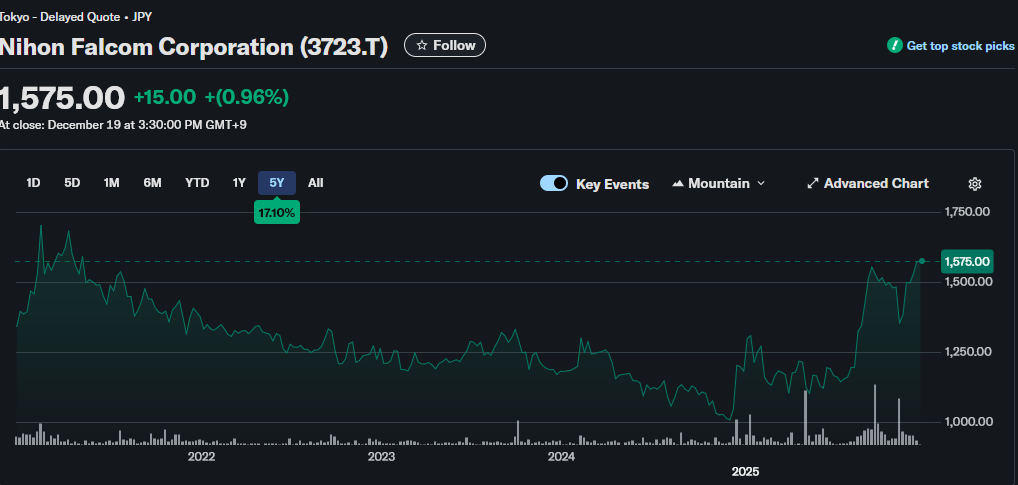
Task: Open the Mountain chart type dropdown
Action: click(x=719, y=184)
